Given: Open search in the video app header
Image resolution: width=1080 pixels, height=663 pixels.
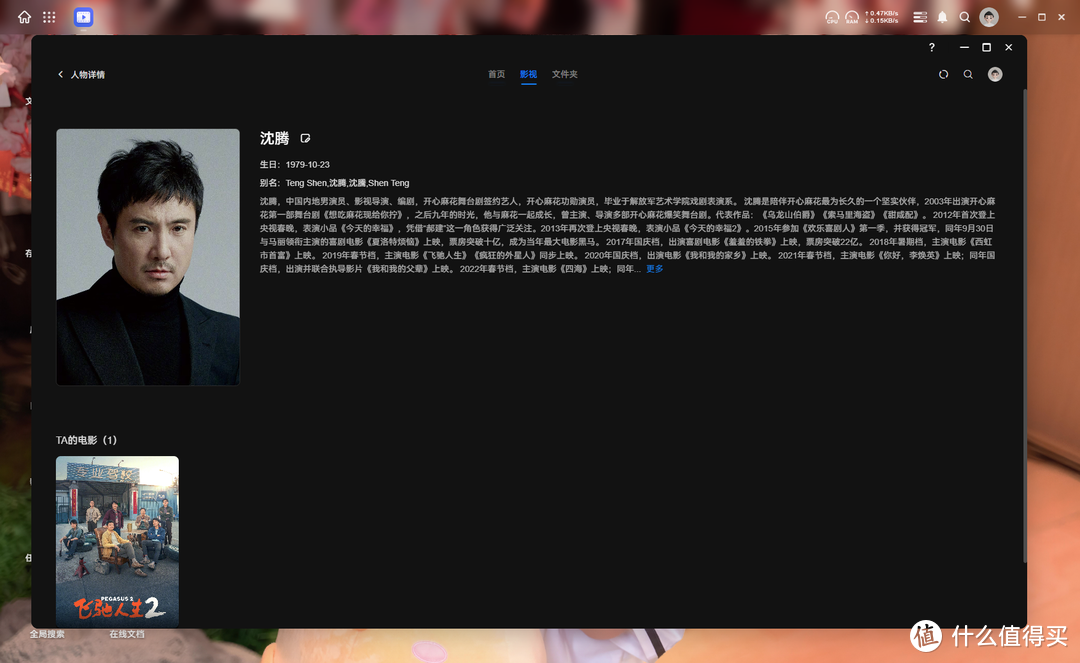Looking at the screenshot, I should (968, 74).
